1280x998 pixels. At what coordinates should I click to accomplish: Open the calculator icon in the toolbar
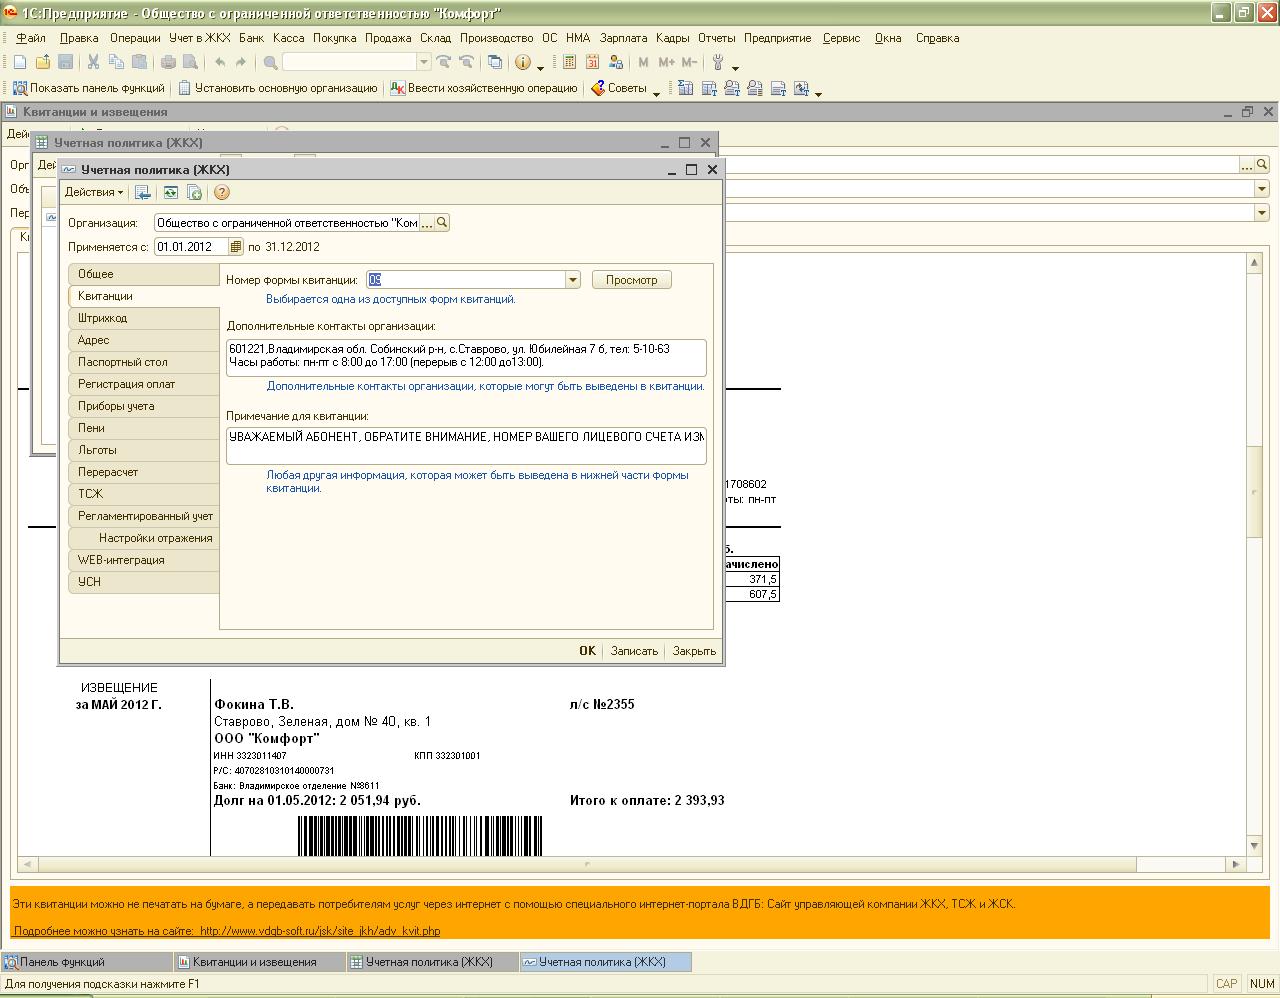pyautogui.click(x=569, y=62)
